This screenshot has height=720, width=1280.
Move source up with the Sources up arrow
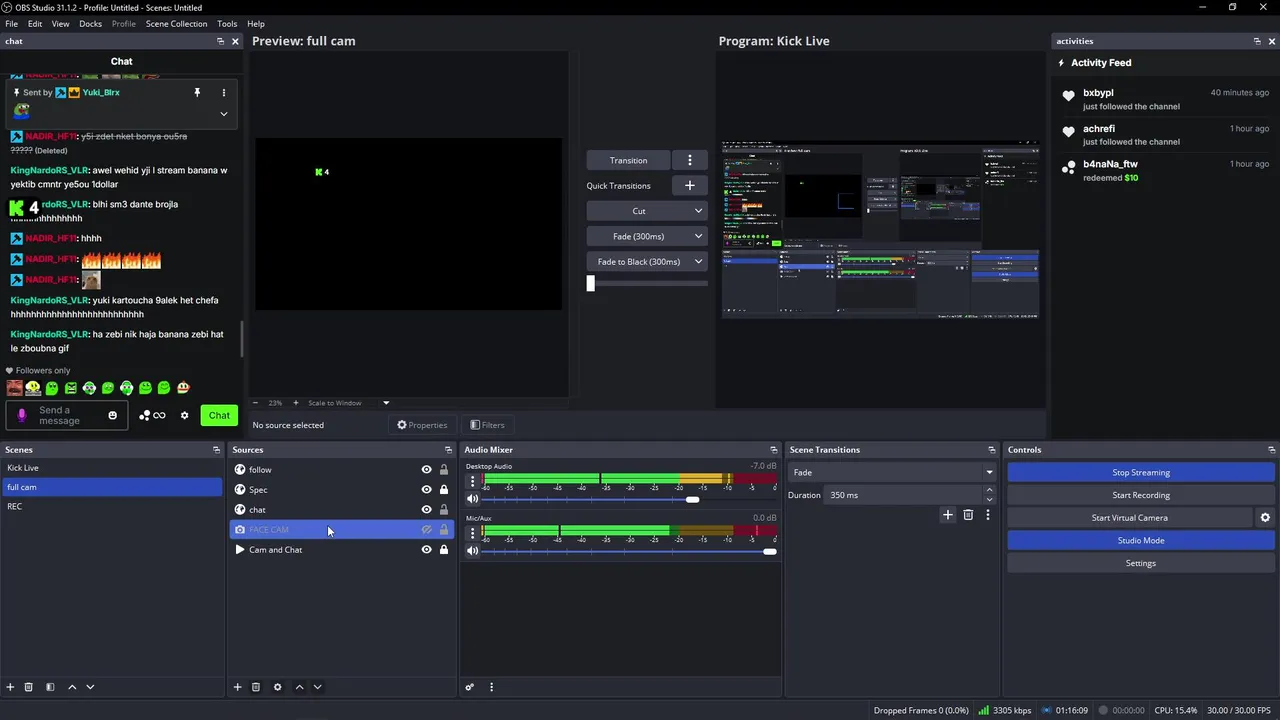tap(299, 687)
